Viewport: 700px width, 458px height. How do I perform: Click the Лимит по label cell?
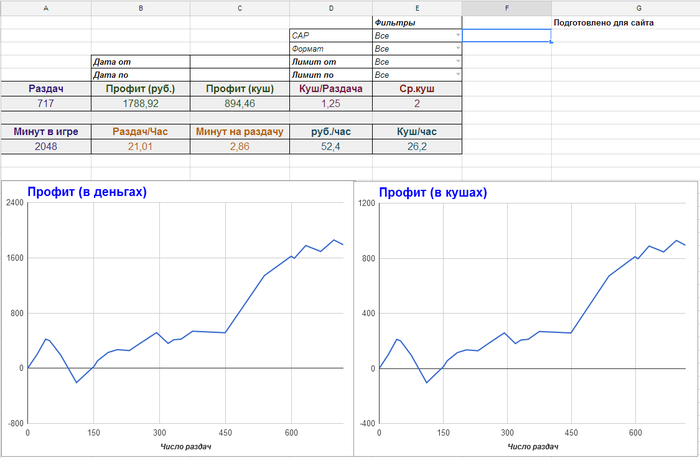[331, 75]
